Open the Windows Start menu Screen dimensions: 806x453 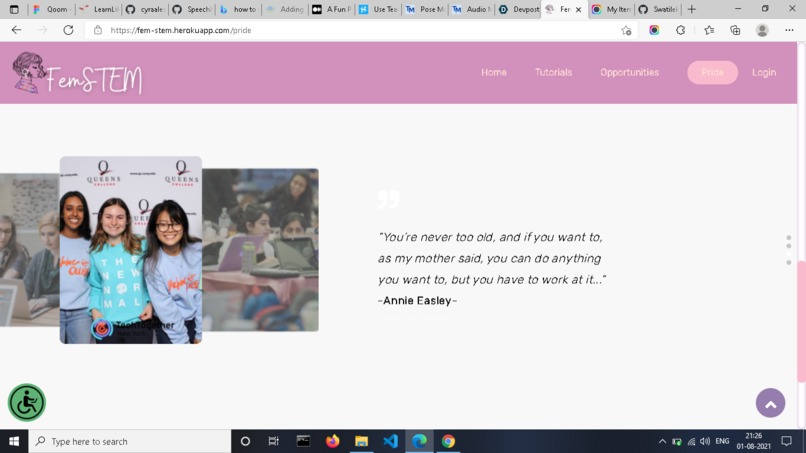point(14,441)
